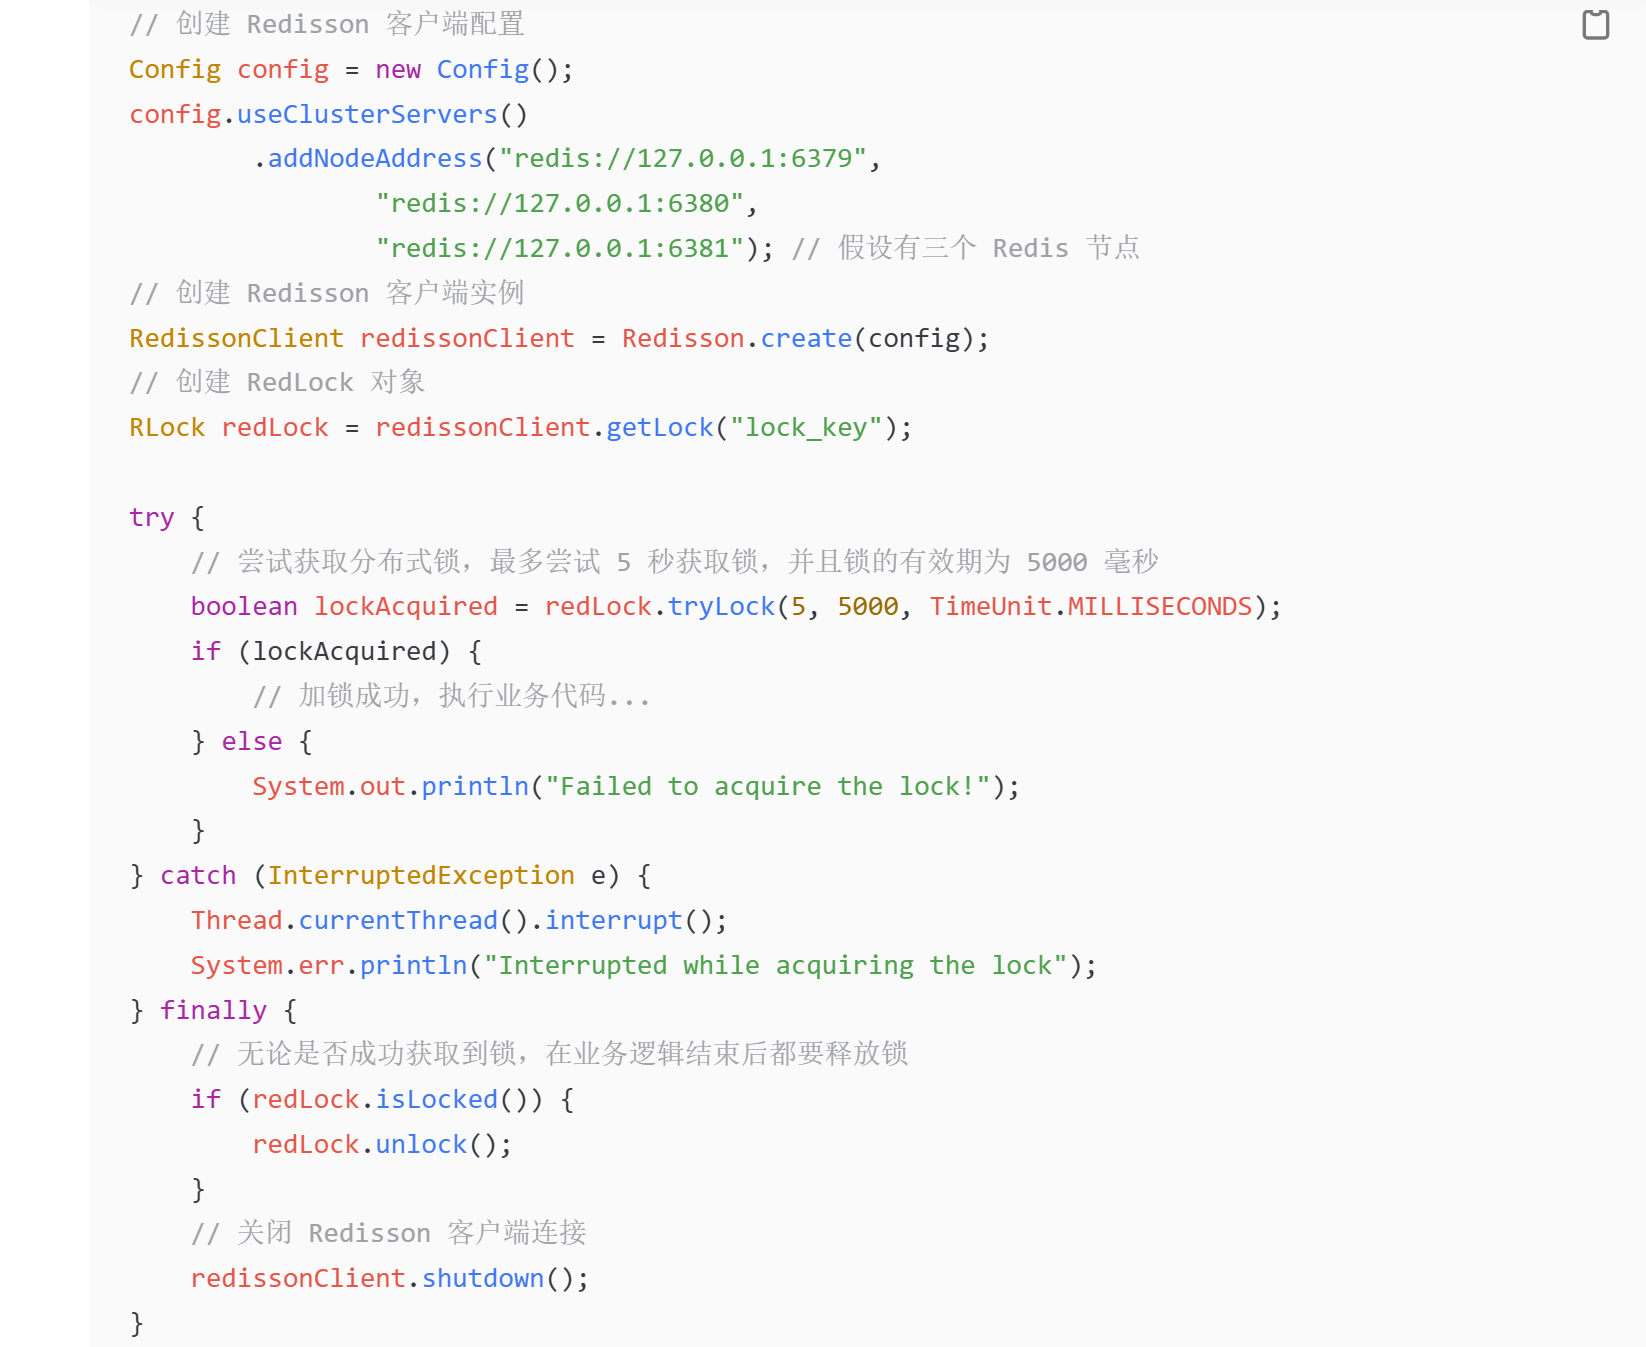1646x1347 pixels.
Task: Select the text "config.useClusterServers()"
Action: coord(328,115)
